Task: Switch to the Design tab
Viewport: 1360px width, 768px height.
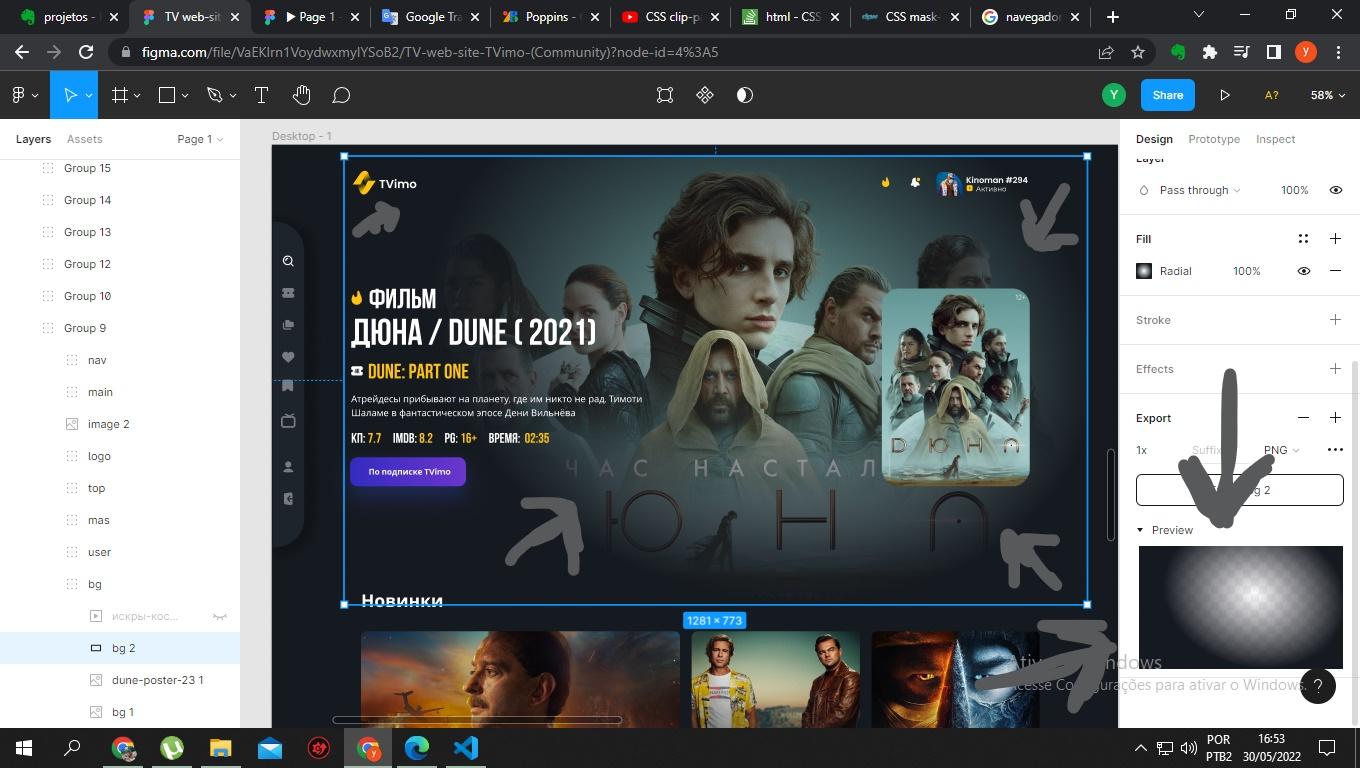Action: pyautogui.click(x=1154, y=139)
